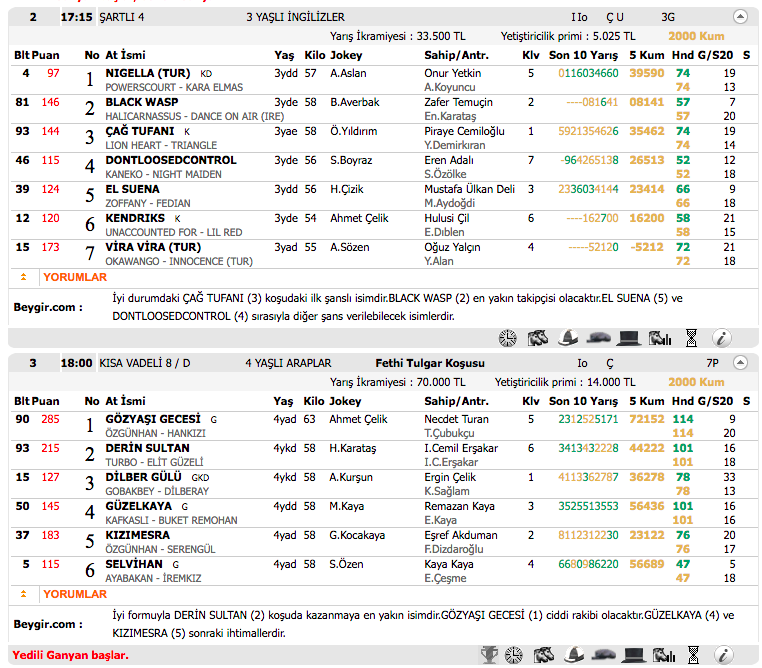Toggle YORUMLAR section under race 3
762x668 pixels.
point(74,594)
